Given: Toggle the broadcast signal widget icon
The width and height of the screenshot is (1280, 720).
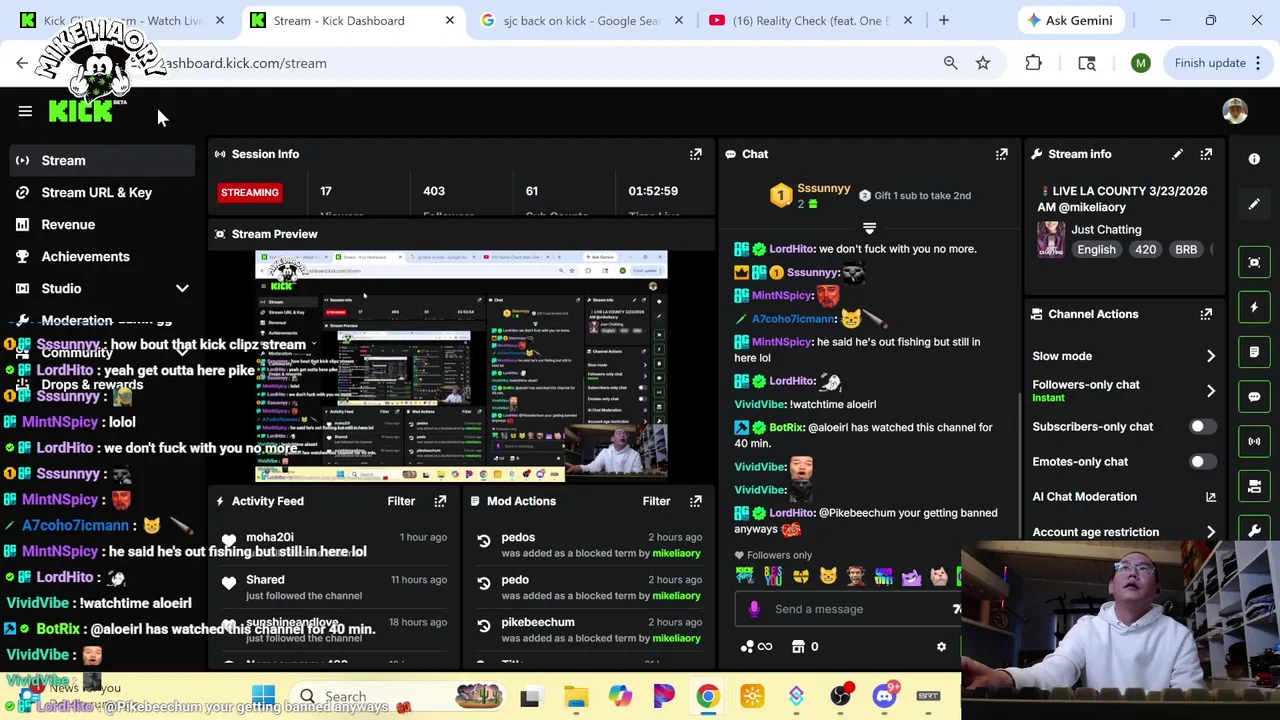Looking at the screenshot, I should (x=1254, y=441).
